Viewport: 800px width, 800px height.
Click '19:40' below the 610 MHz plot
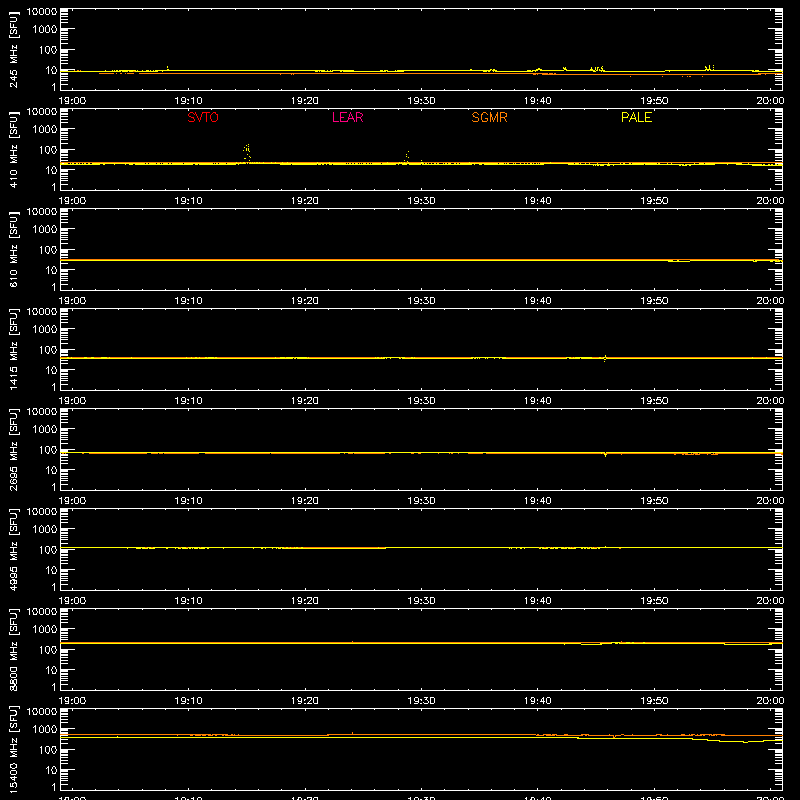coord(538,301)
